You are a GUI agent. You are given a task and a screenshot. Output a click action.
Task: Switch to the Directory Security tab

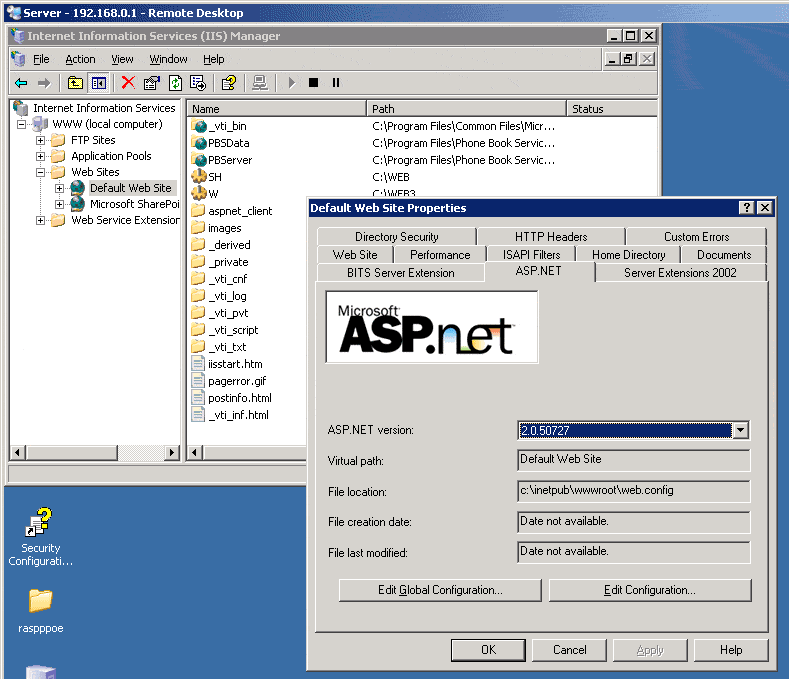tap(397, 237)
